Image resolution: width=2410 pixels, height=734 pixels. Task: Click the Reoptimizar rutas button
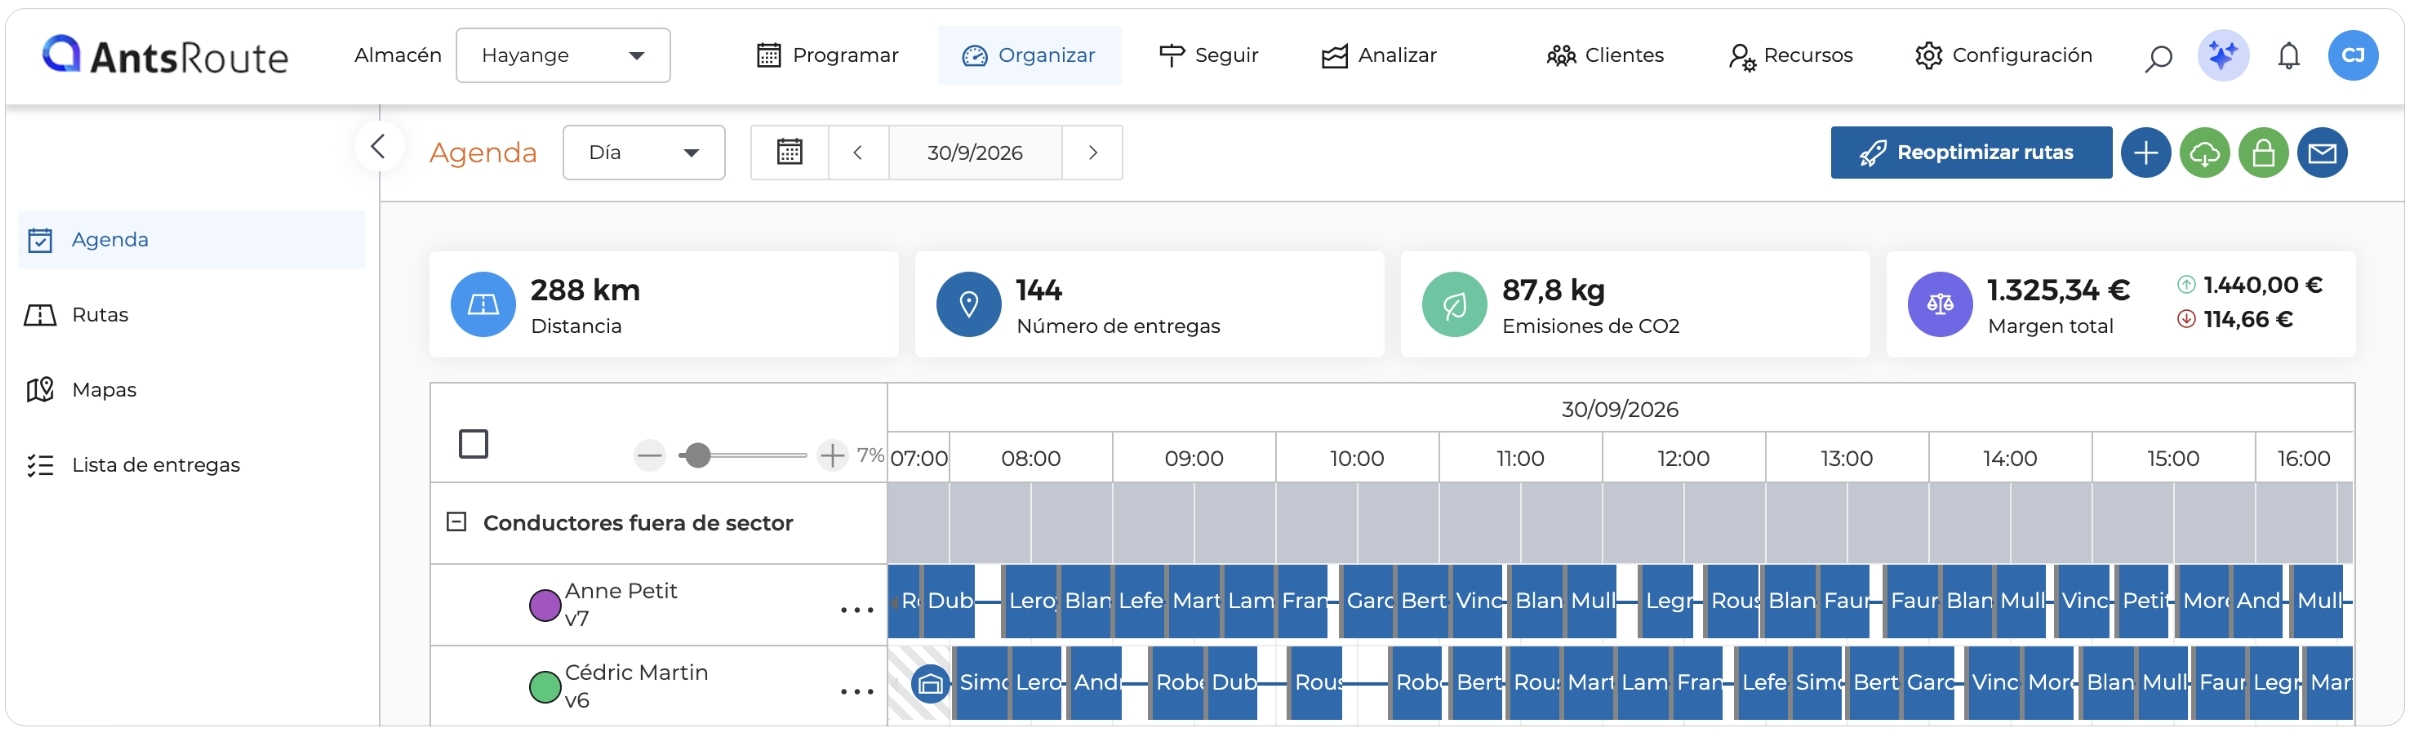point(1971,153)
